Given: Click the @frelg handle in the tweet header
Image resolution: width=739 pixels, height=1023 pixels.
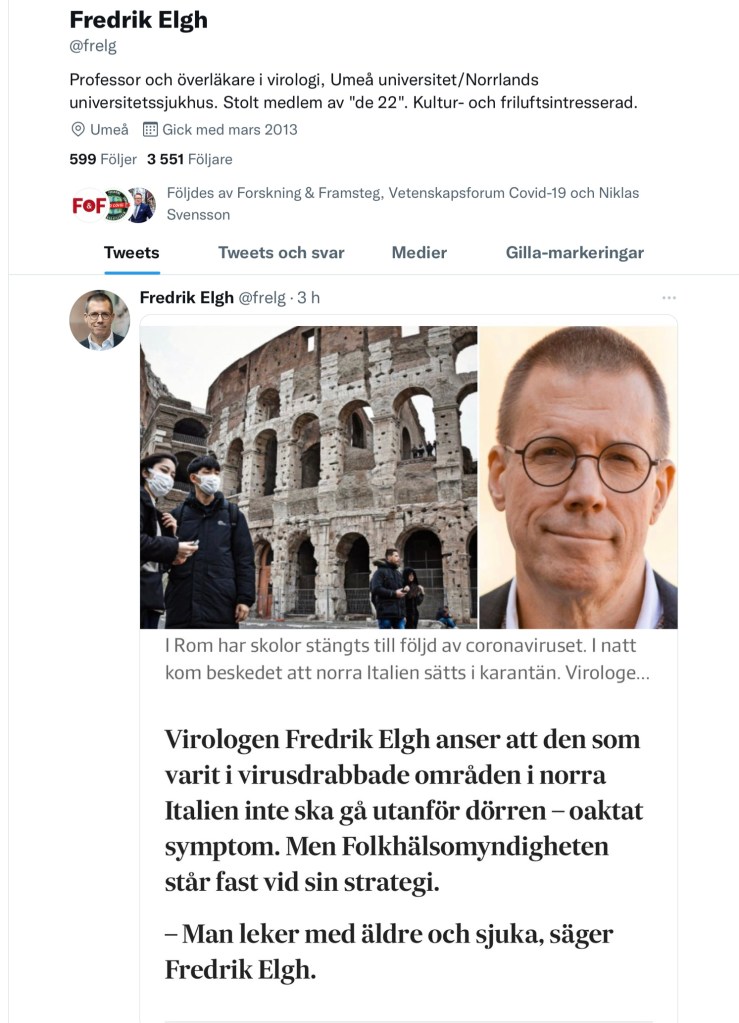Looking at the screenshot, I should (x=262, y=298).
